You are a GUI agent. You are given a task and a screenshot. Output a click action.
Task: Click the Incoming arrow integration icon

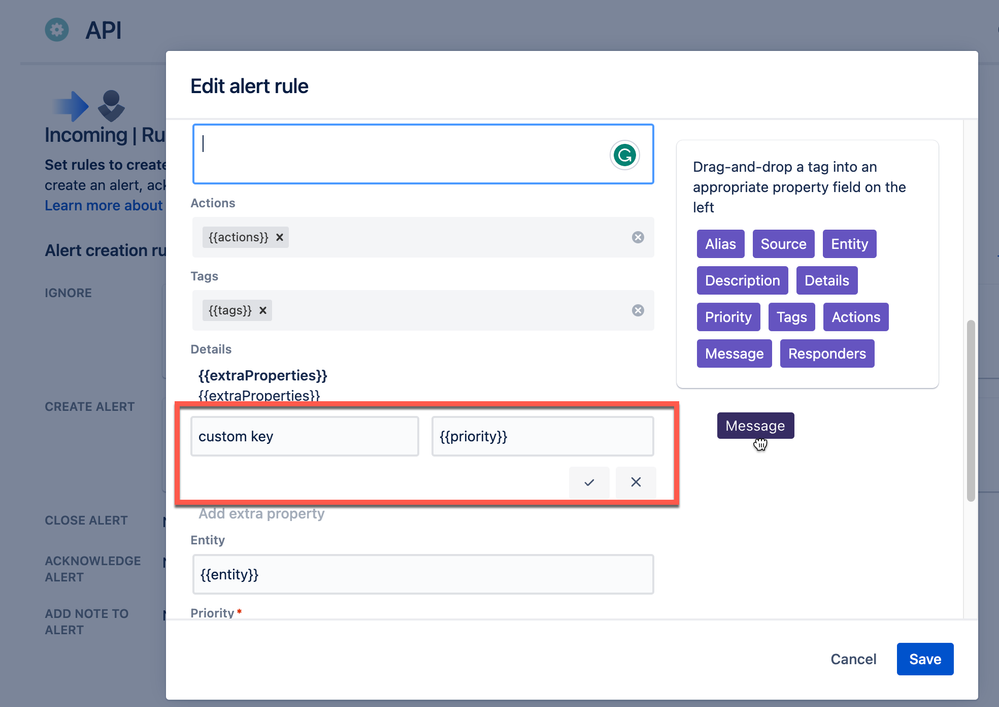pos(71,106)
